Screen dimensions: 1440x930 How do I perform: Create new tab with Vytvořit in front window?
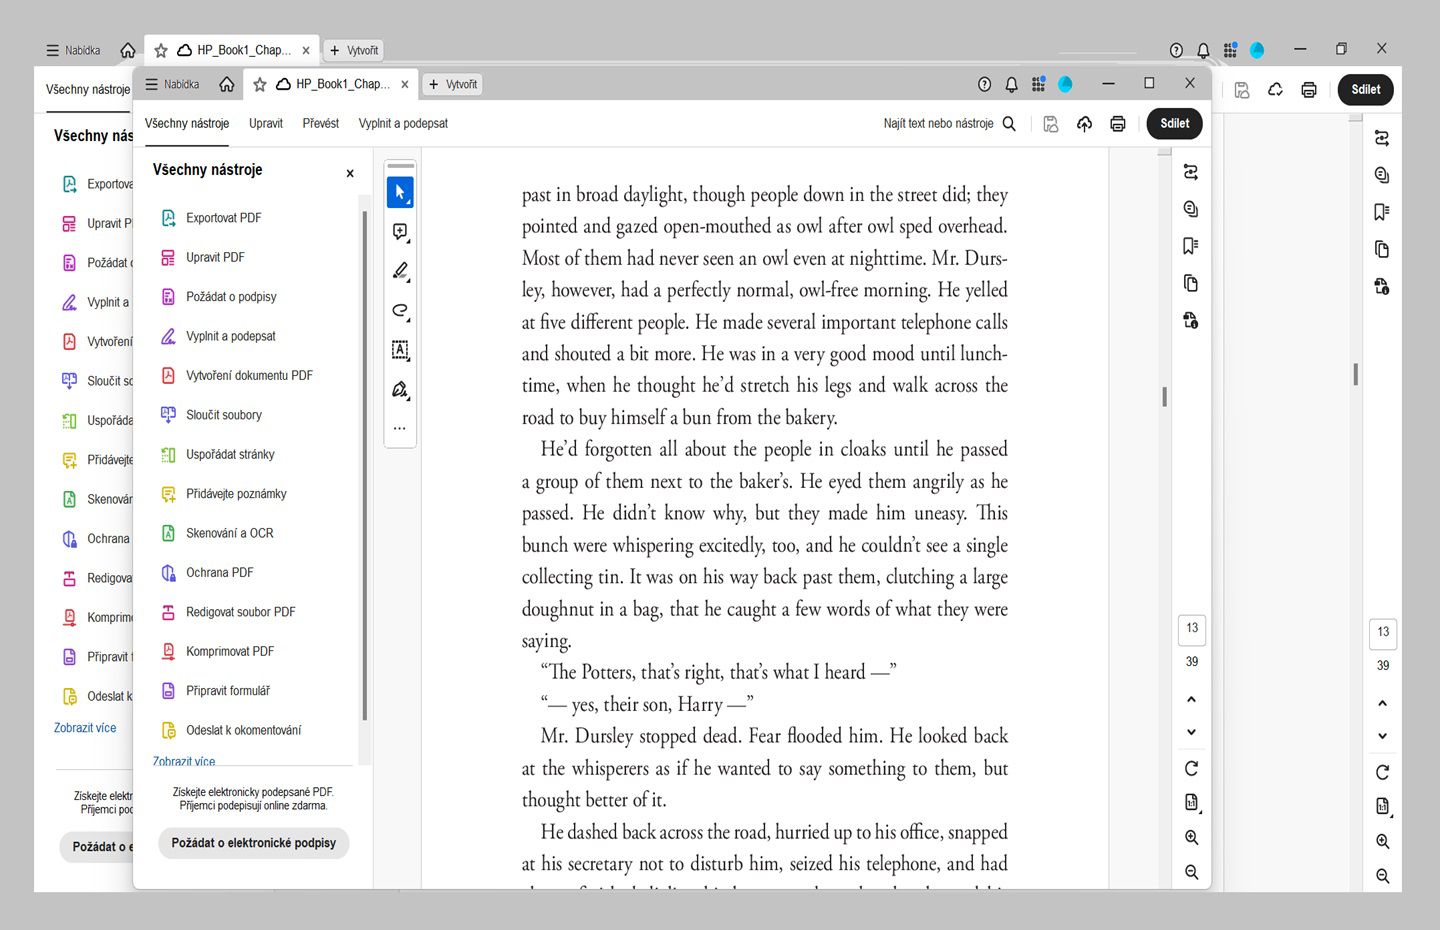[452, 84]
